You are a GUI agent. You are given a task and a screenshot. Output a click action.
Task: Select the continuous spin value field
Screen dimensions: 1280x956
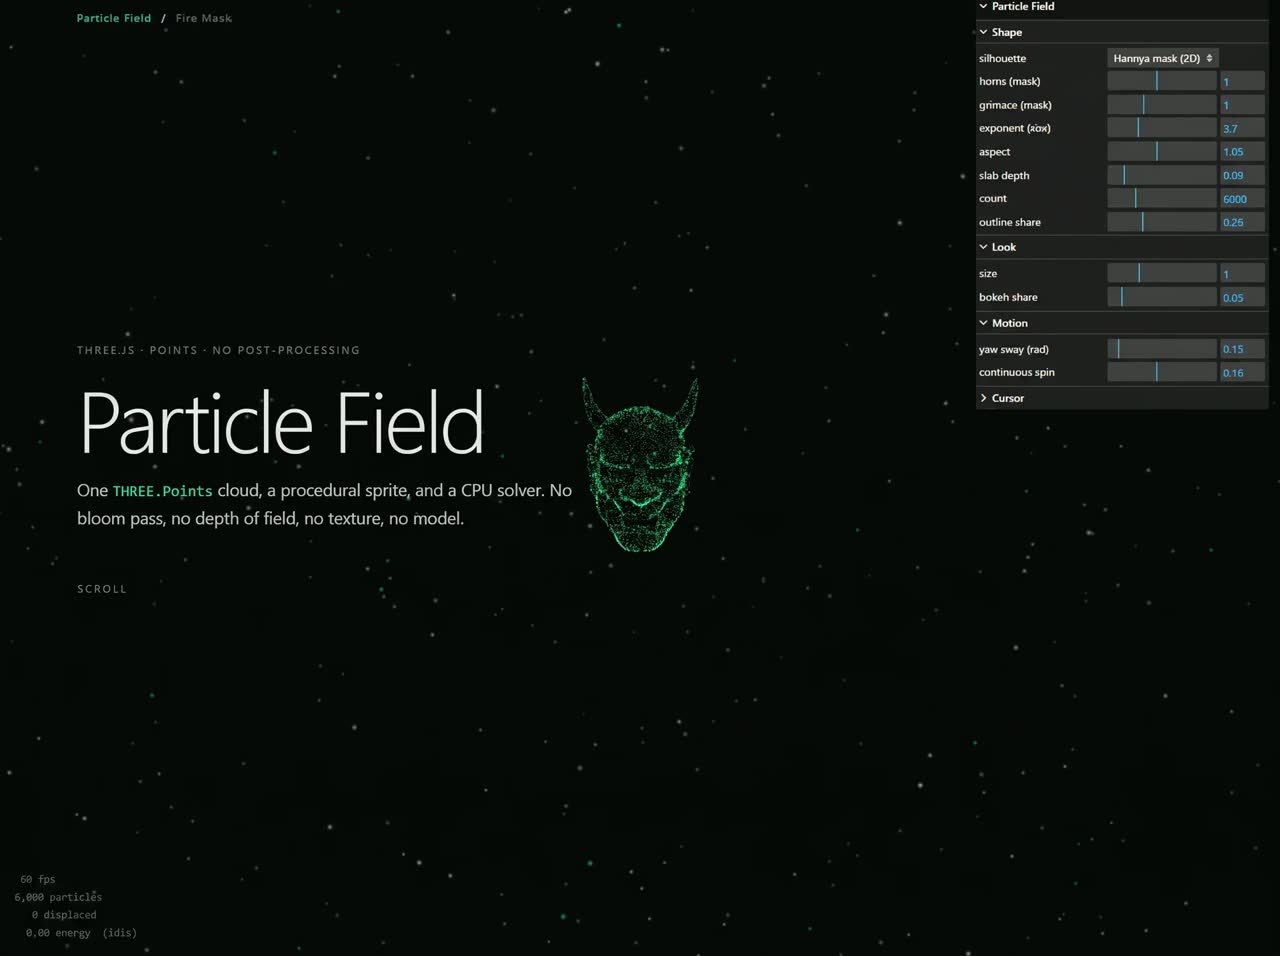(1242, 373)
